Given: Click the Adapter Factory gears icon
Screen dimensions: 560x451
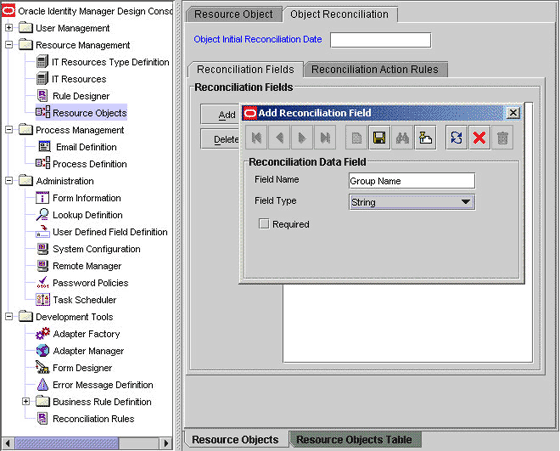Looking at the screenshot, I should coord(42,333).
